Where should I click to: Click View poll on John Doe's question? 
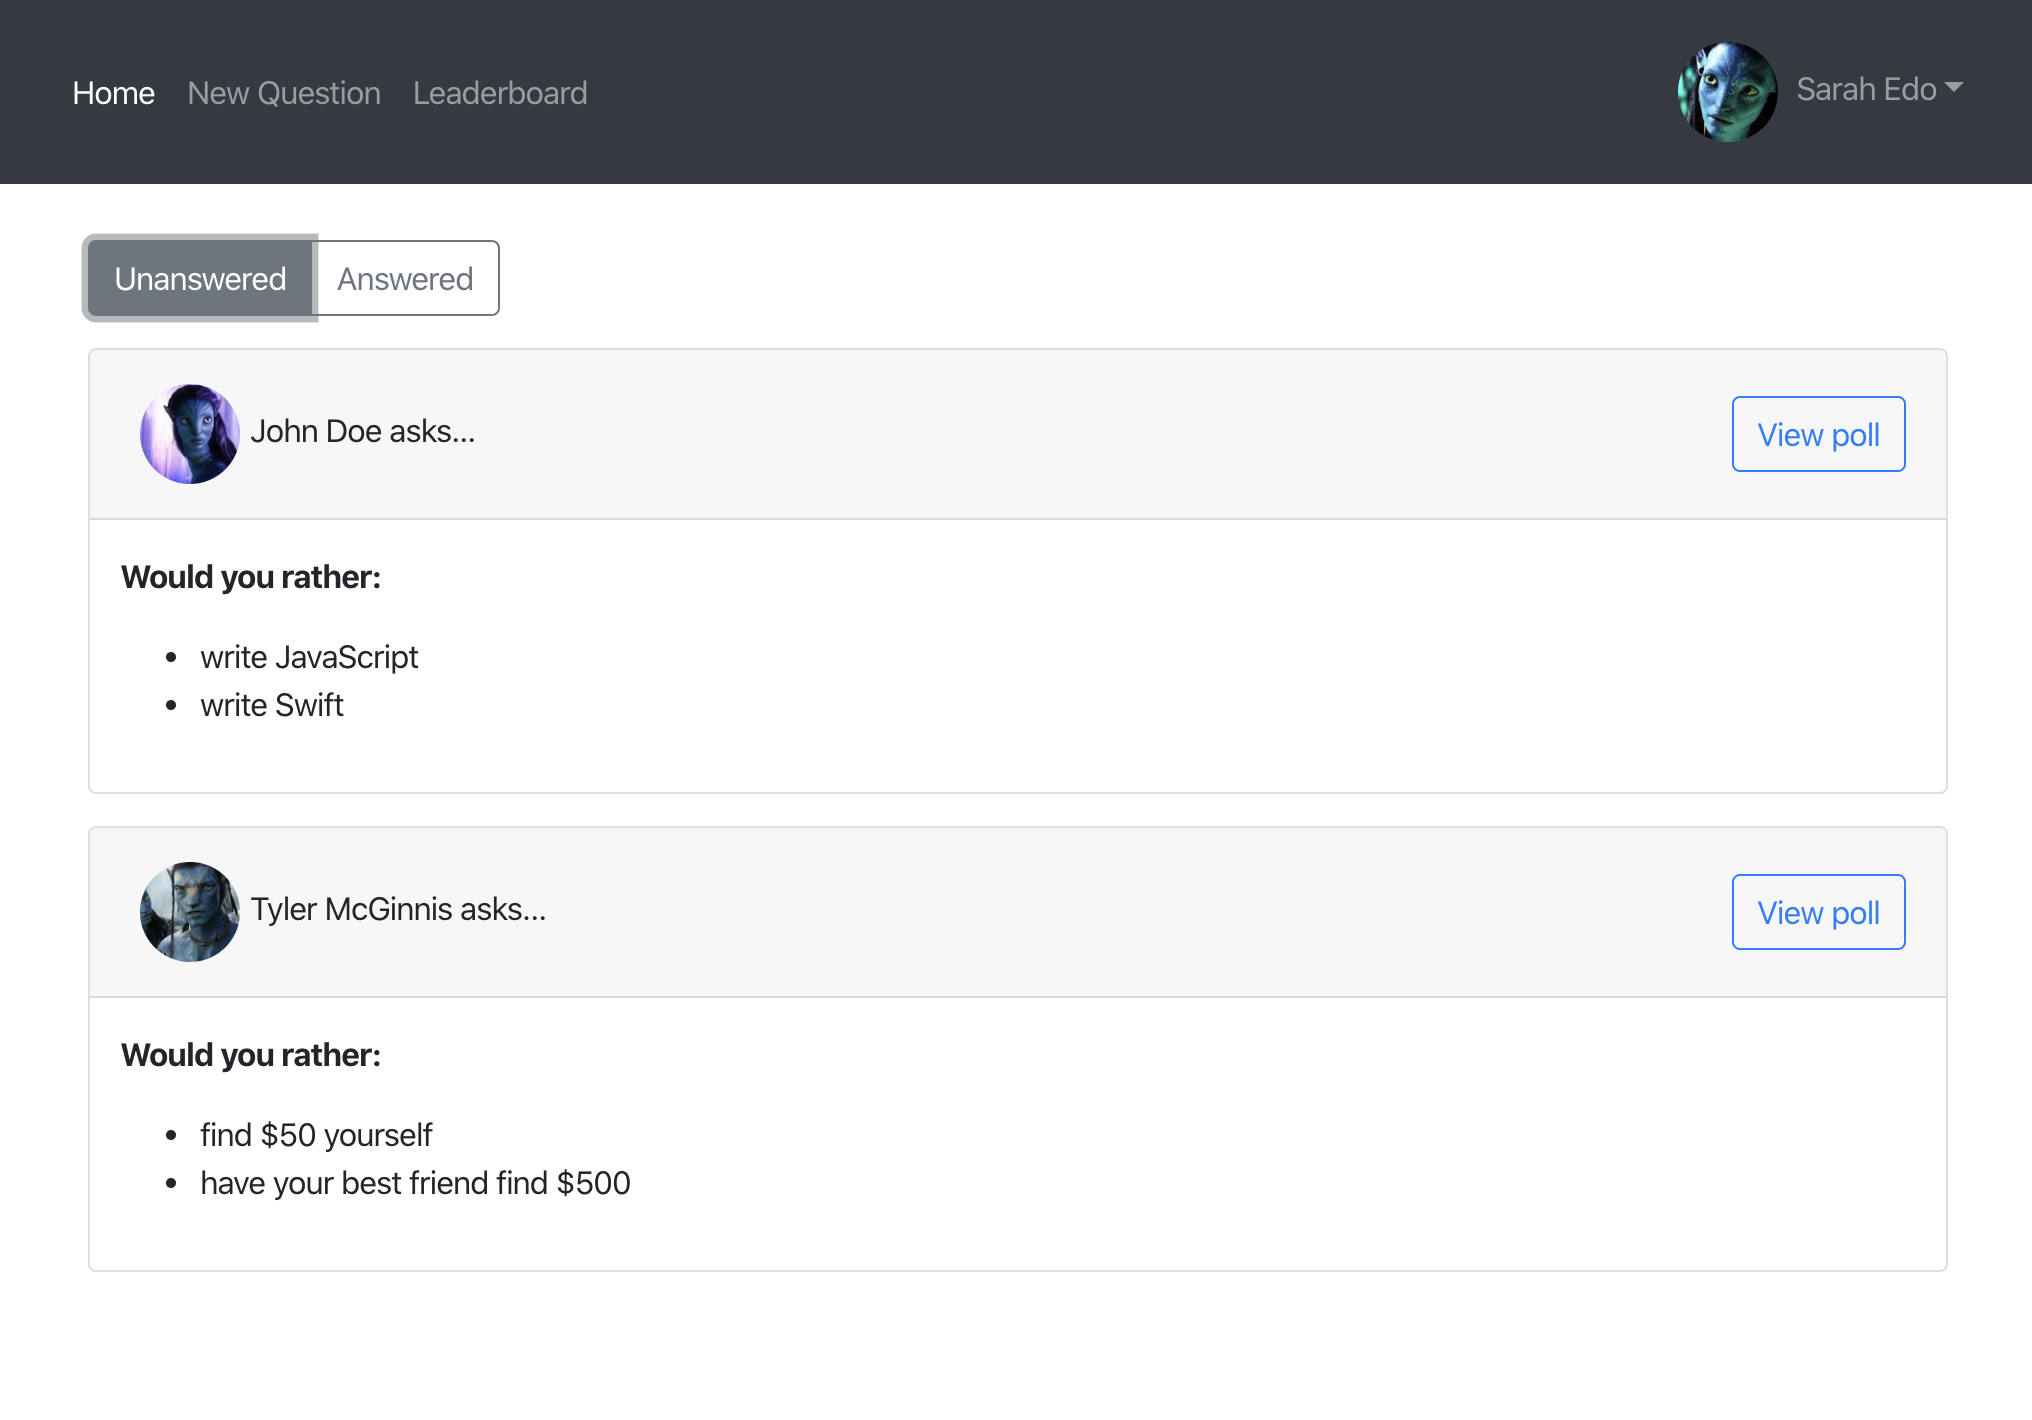coord(1818,434)
